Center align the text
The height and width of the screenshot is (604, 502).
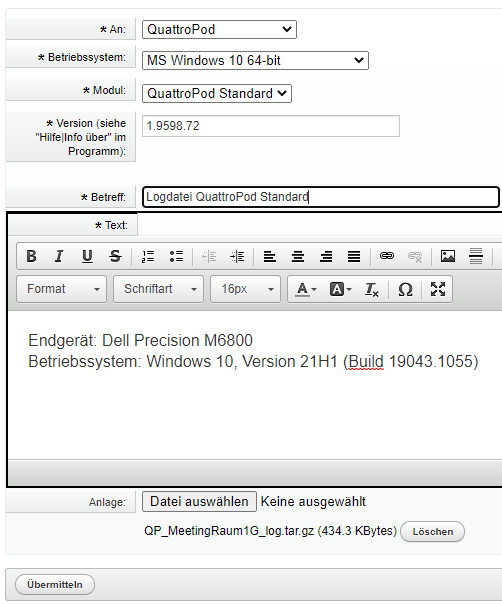point(297,256)
